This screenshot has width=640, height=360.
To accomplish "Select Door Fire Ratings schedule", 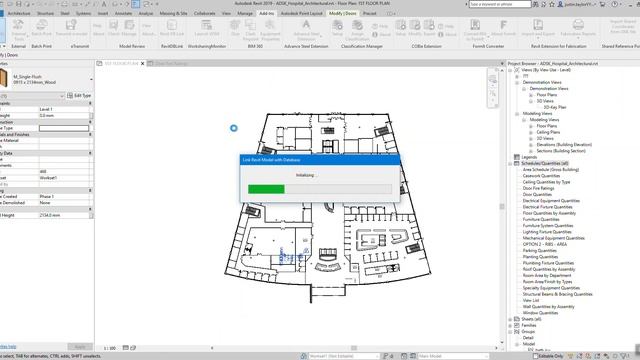I will pos(538,188).
